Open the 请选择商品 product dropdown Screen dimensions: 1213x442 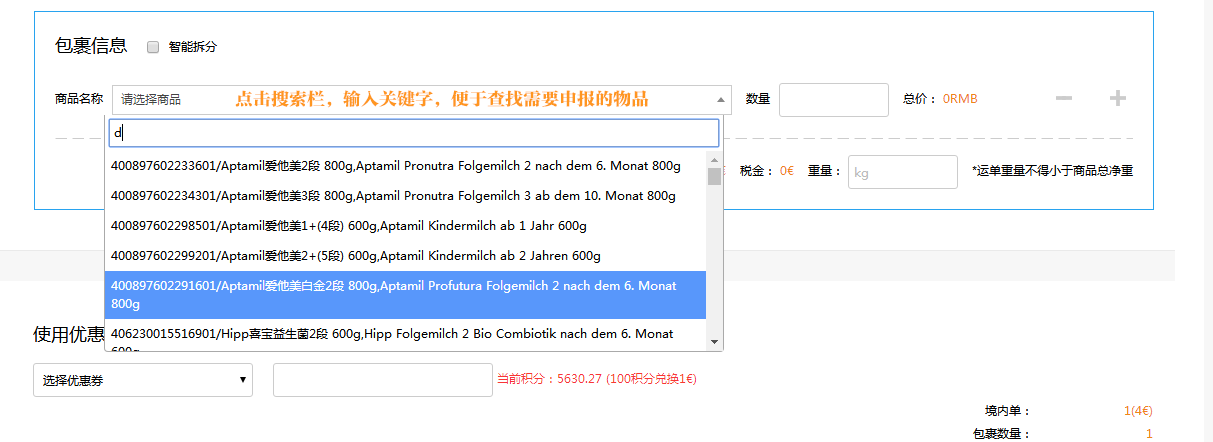pos(421,100)
